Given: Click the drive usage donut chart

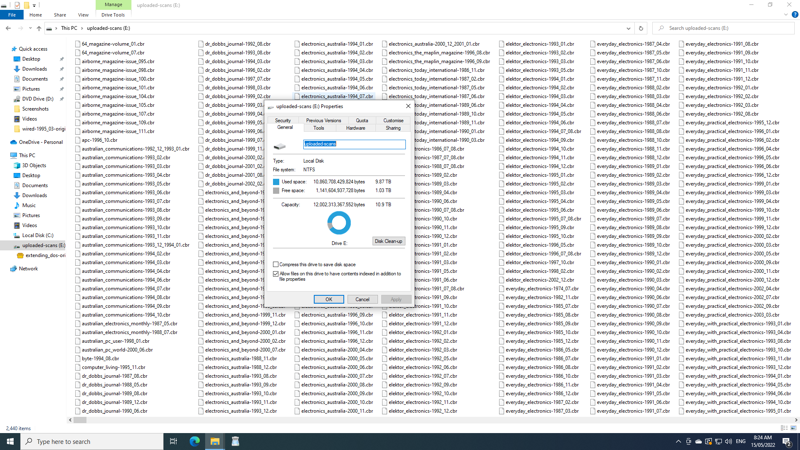Looking at the screenshot, I should 339,223.
